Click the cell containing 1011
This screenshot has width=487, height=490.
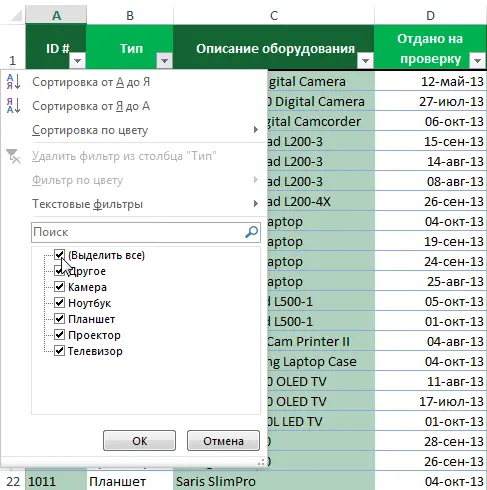click(x=56, y=481)
